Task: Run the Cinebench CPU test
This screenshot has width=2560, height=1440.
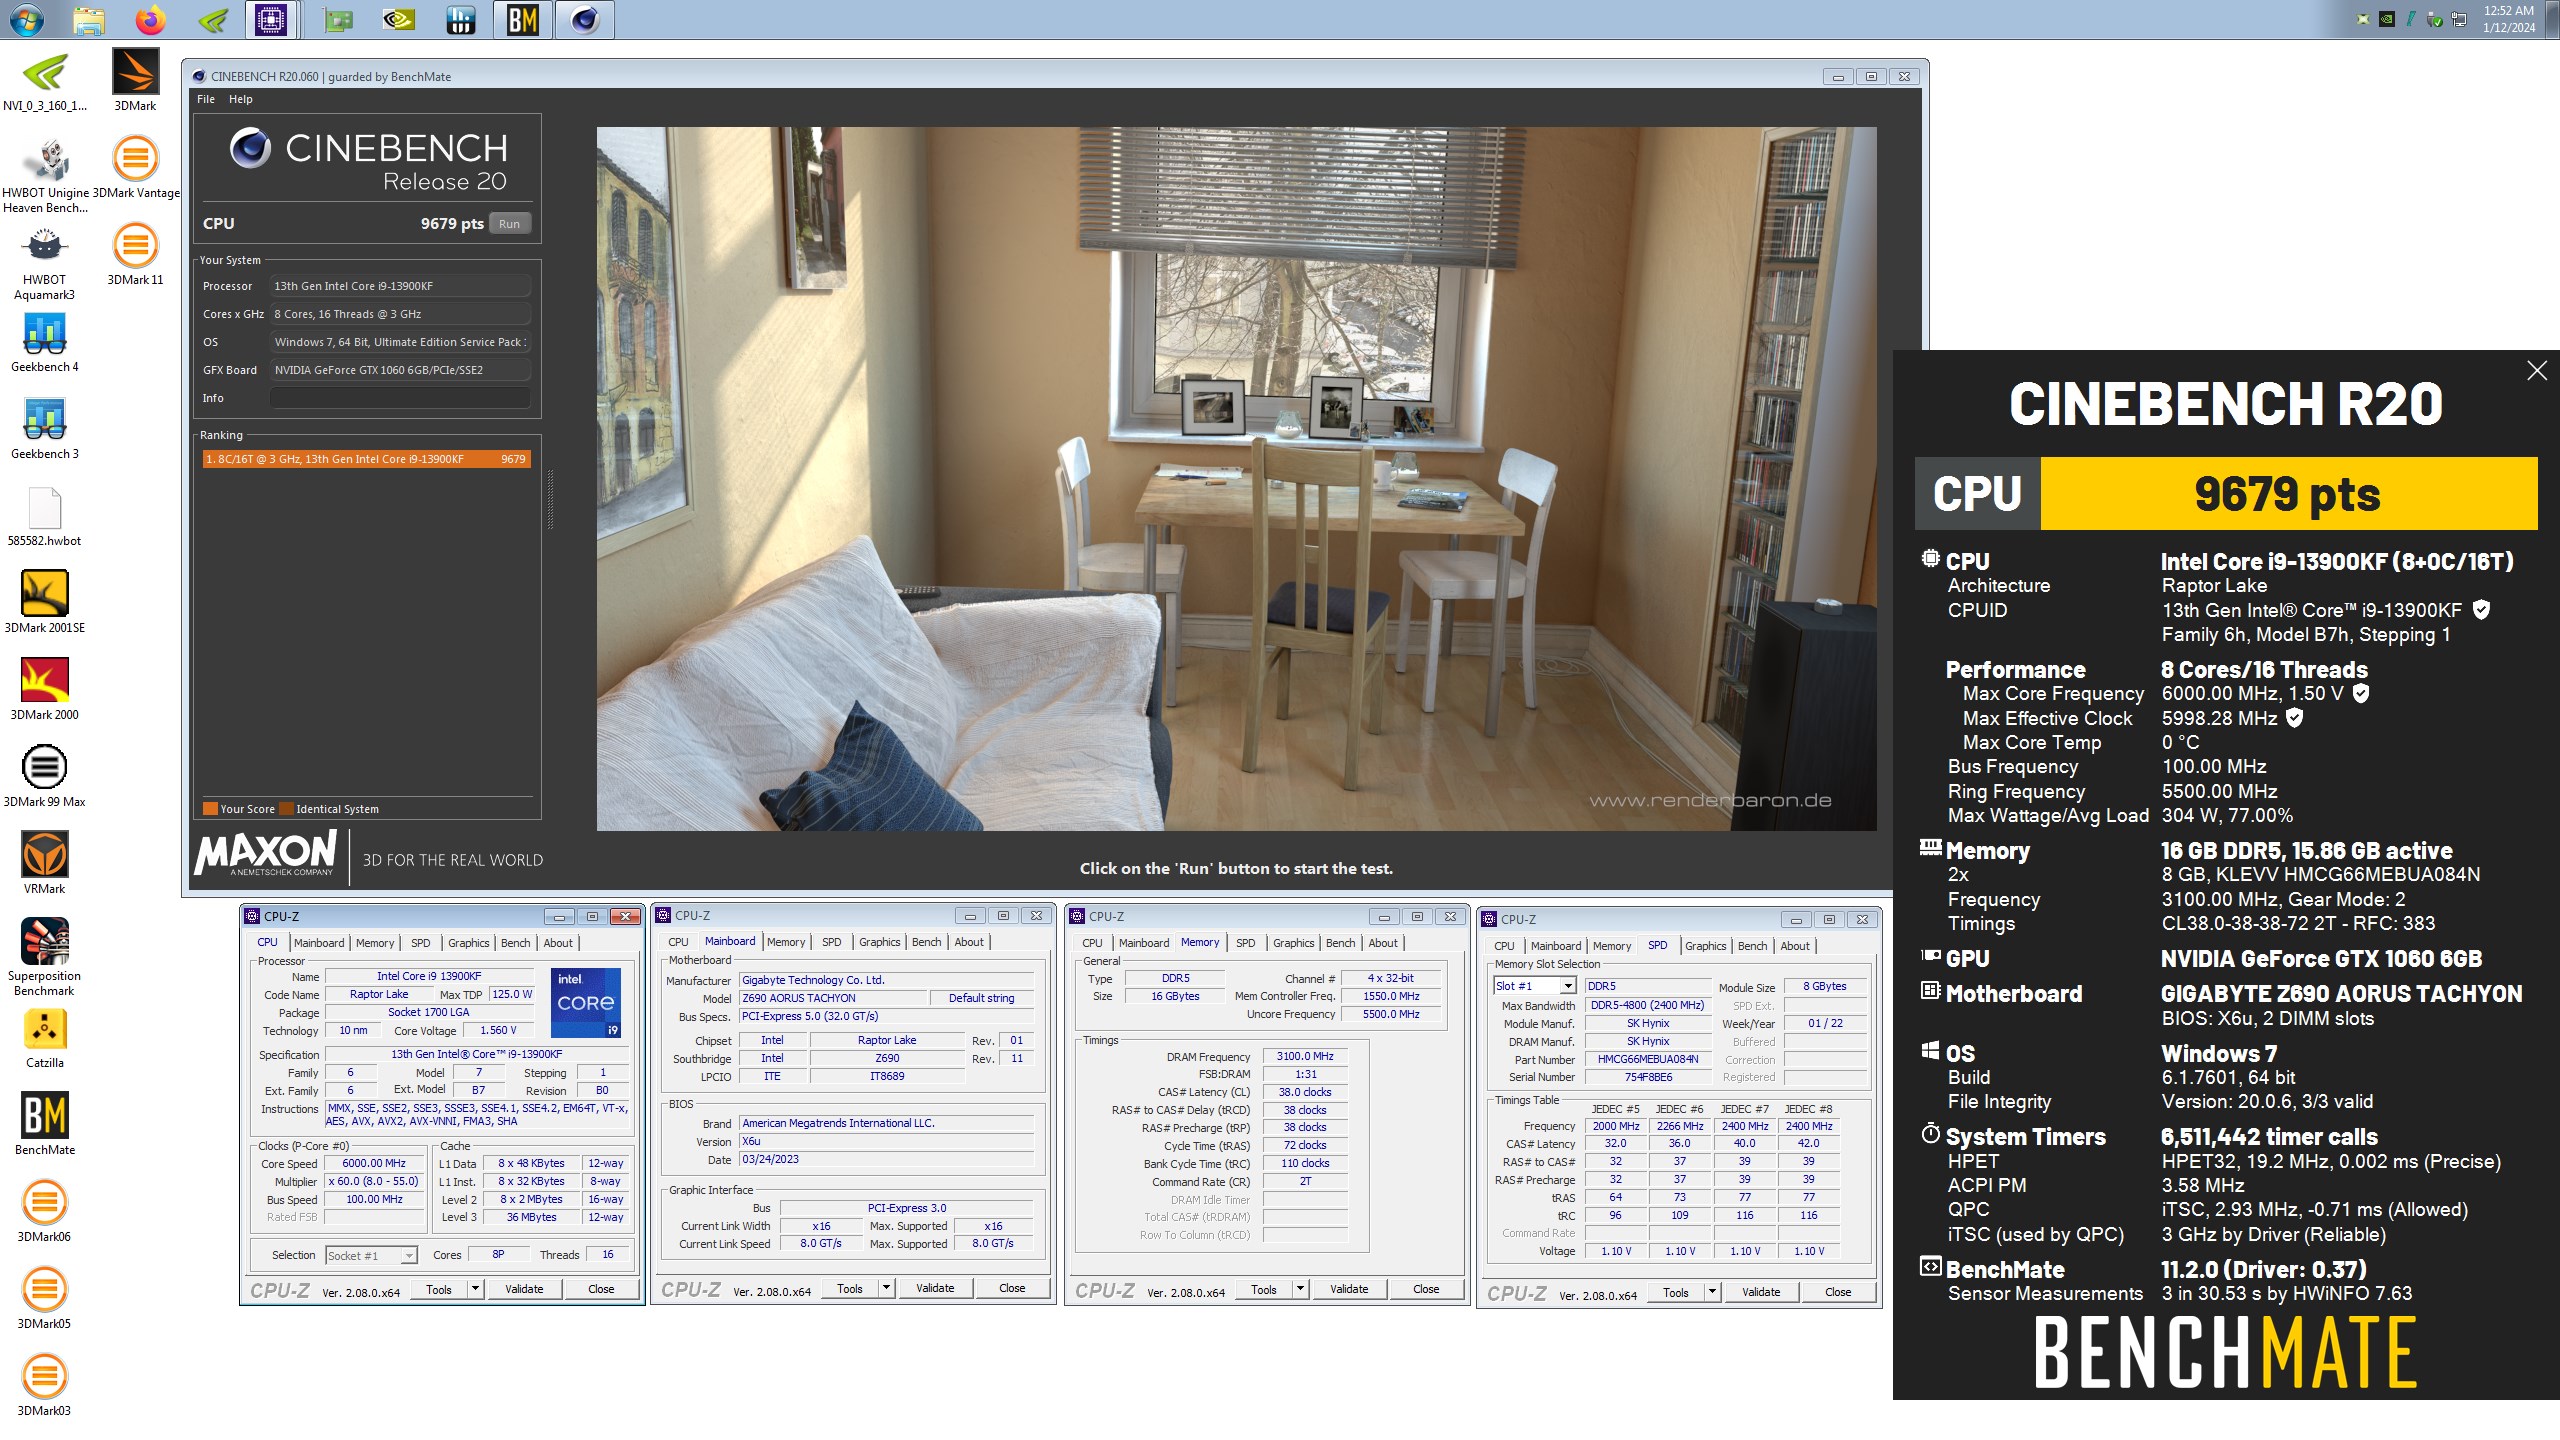Action: pyautogui.click(x=509, y=224)
